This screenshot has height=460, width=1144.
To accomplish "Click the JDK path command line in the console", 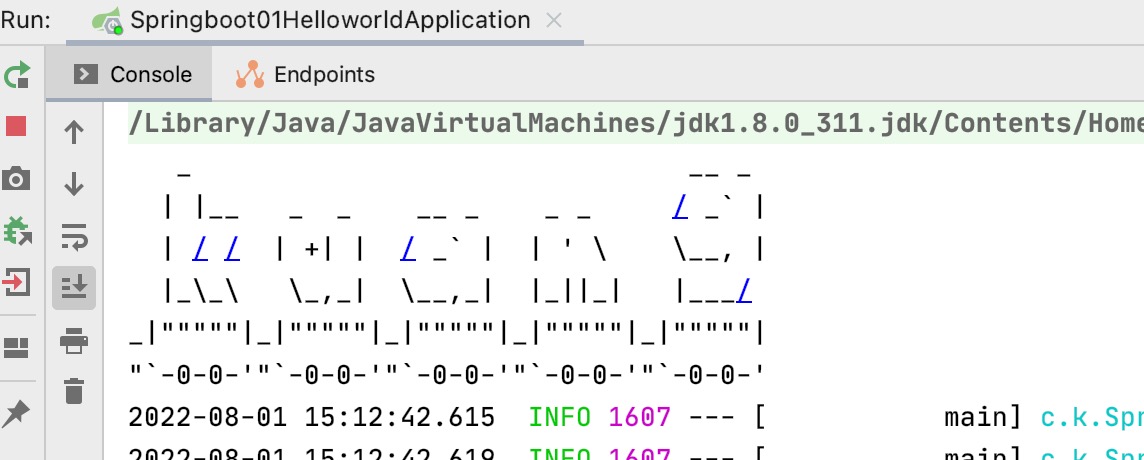I will click(635, 124).
